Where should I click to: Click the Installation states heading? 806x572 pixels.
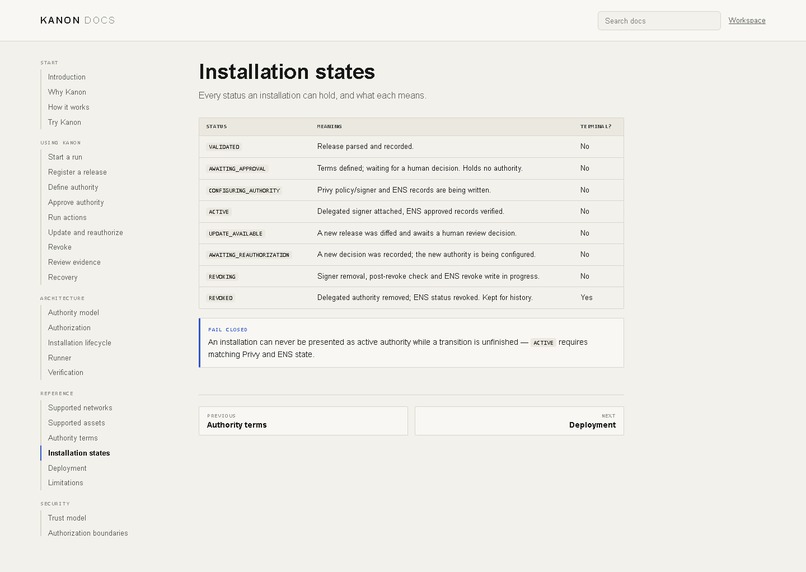(287, 71)
